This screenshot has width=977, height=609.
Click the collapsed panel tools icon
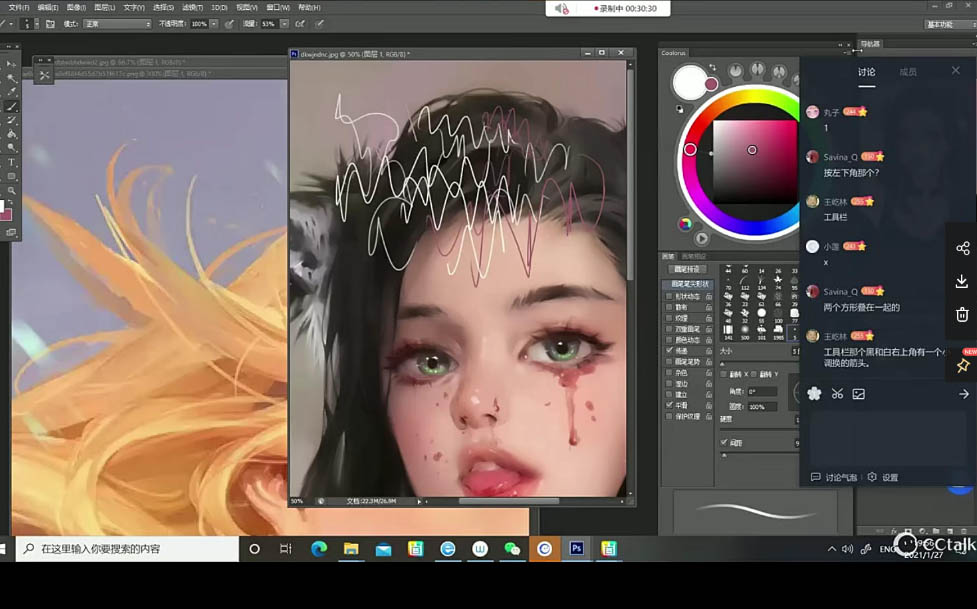point(44,75)
